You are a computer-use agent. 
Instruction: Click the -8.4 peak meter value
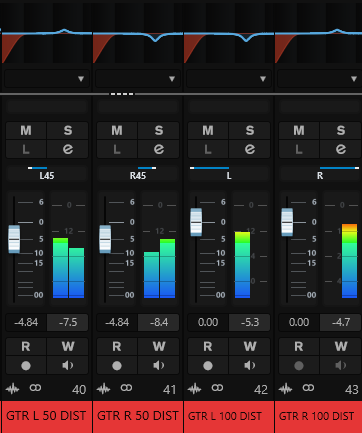[159, 322]
